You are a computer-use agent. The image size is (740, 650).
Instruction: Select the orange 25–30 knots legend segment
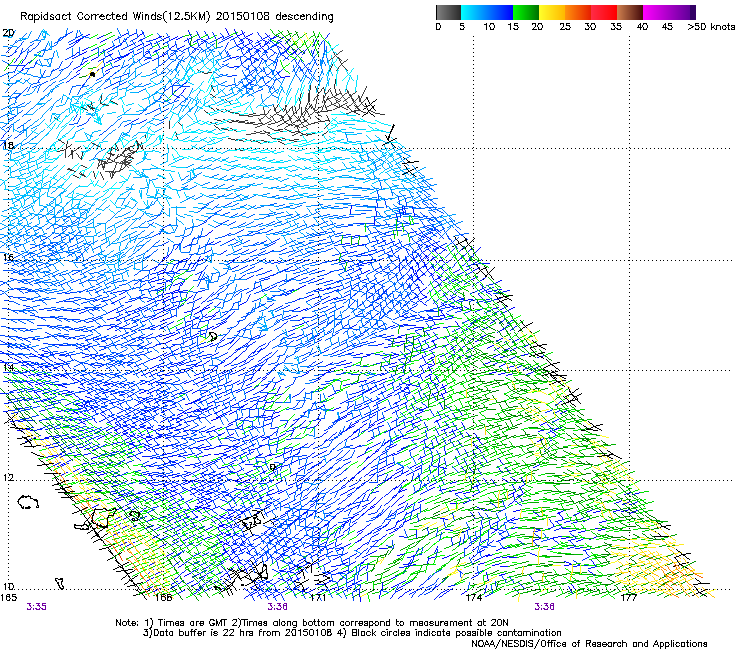tap(578, 12)
